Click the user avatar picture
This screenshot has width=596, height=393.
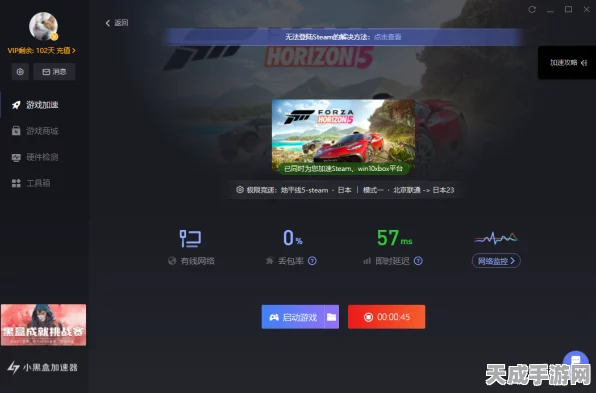click(43, 26)
